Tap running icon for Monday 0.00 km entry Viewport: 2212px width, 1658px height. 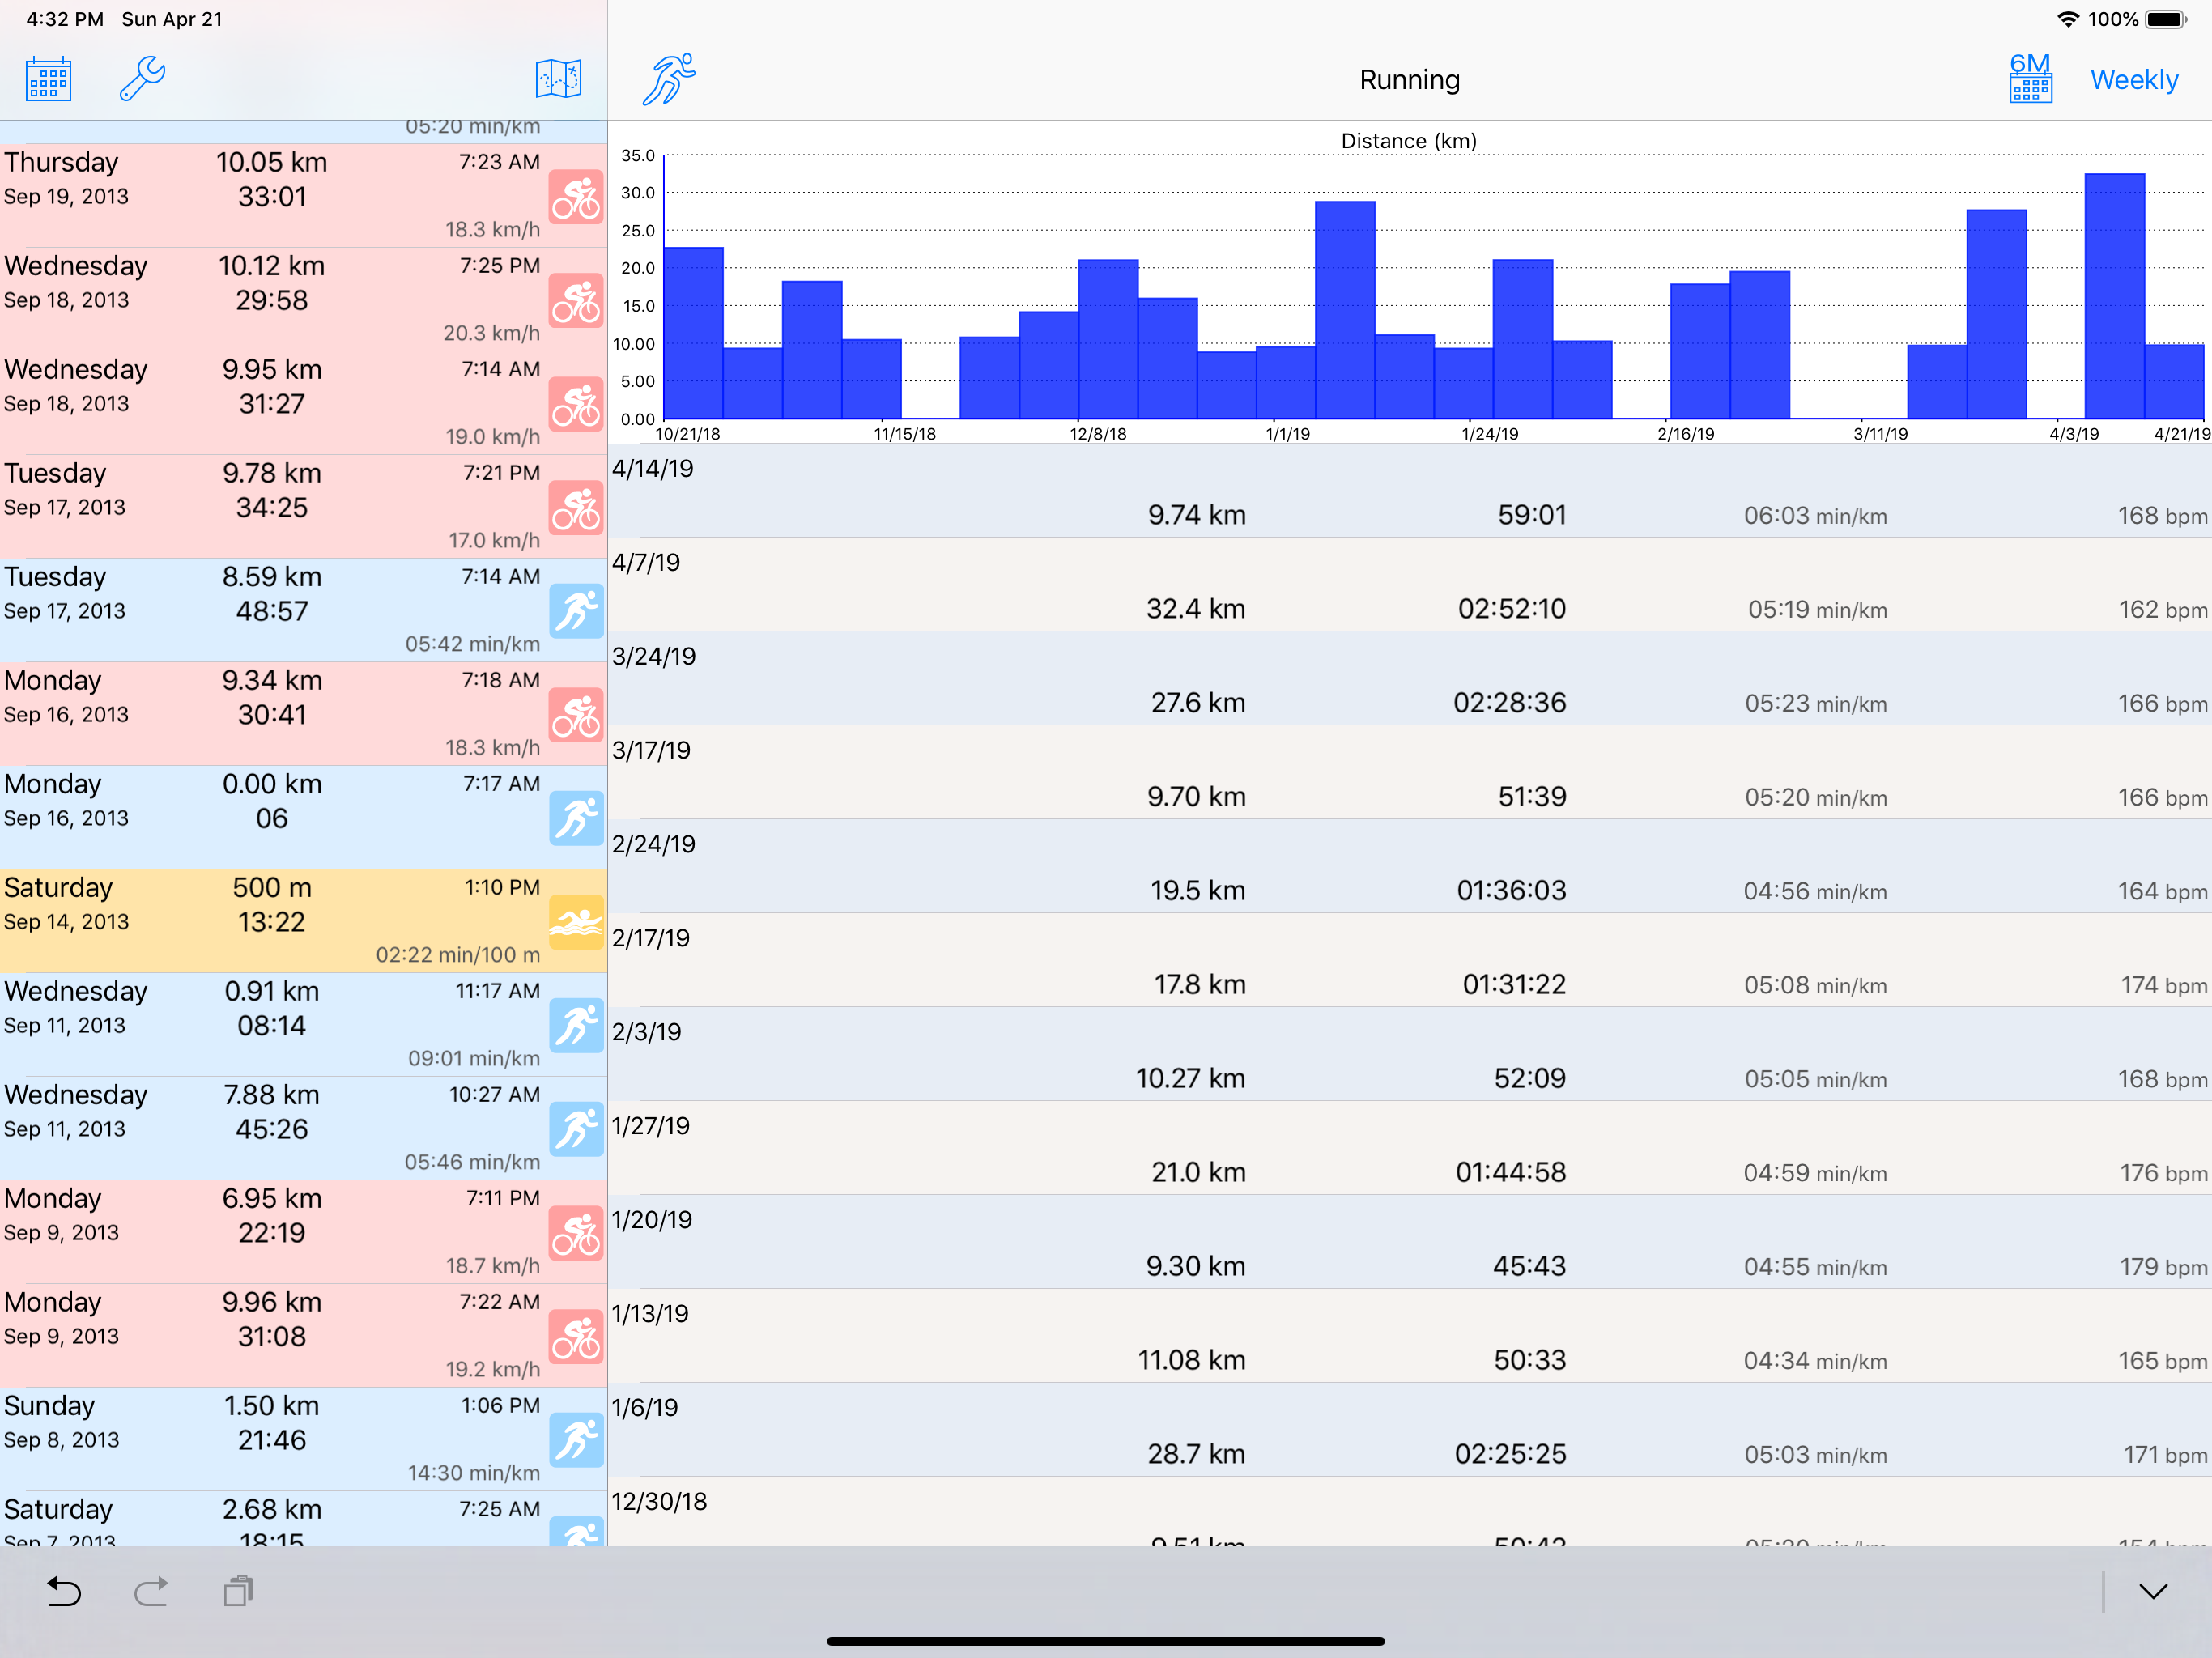coord(576,818)
